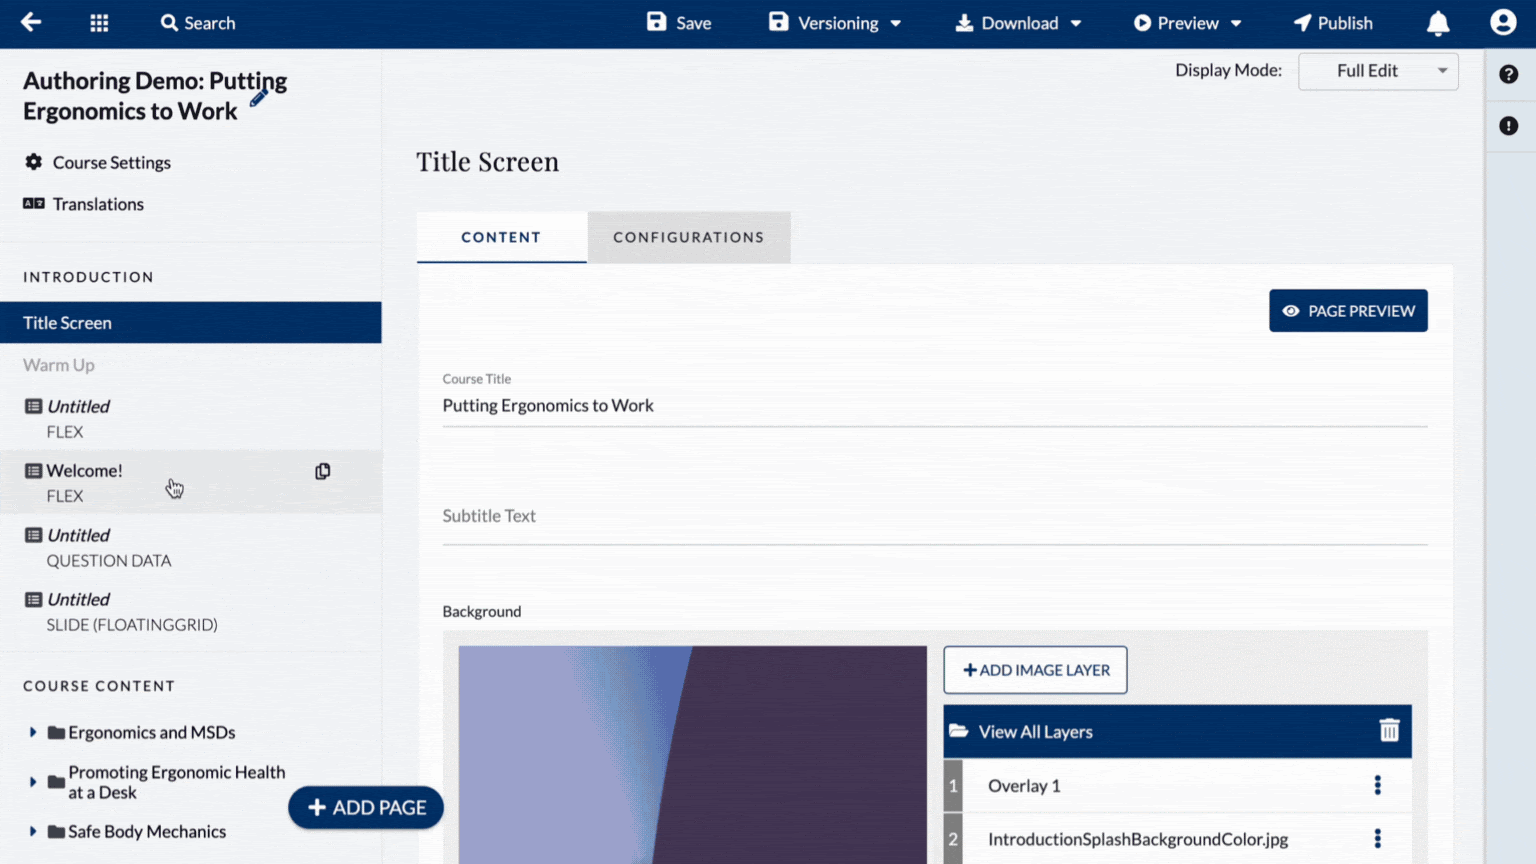The image size is (1536, 864).
Task: Click the list icon beside Untitled QUESTION DATA
Action: coord(33,535)
